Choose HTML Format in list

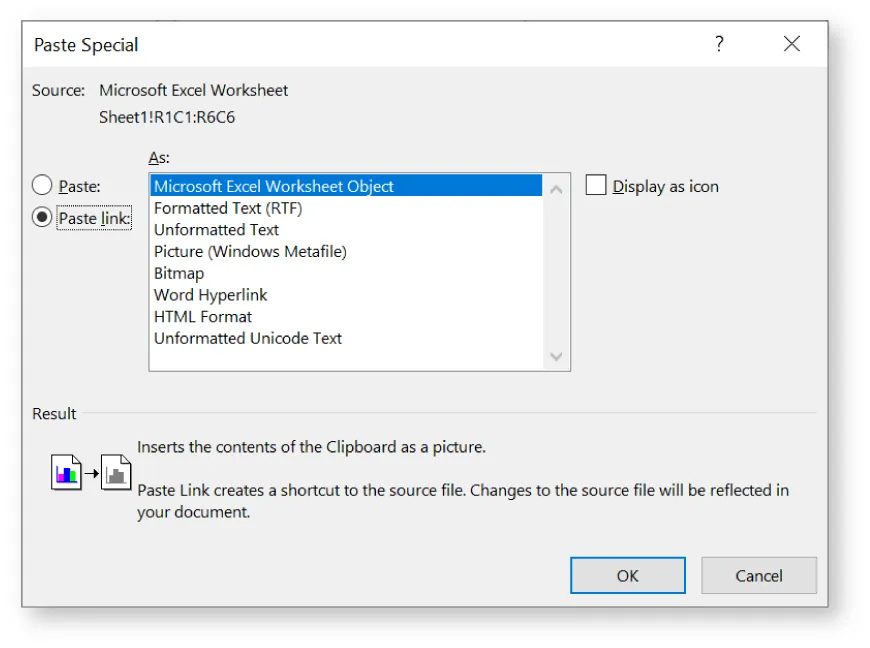coord(203,317)
